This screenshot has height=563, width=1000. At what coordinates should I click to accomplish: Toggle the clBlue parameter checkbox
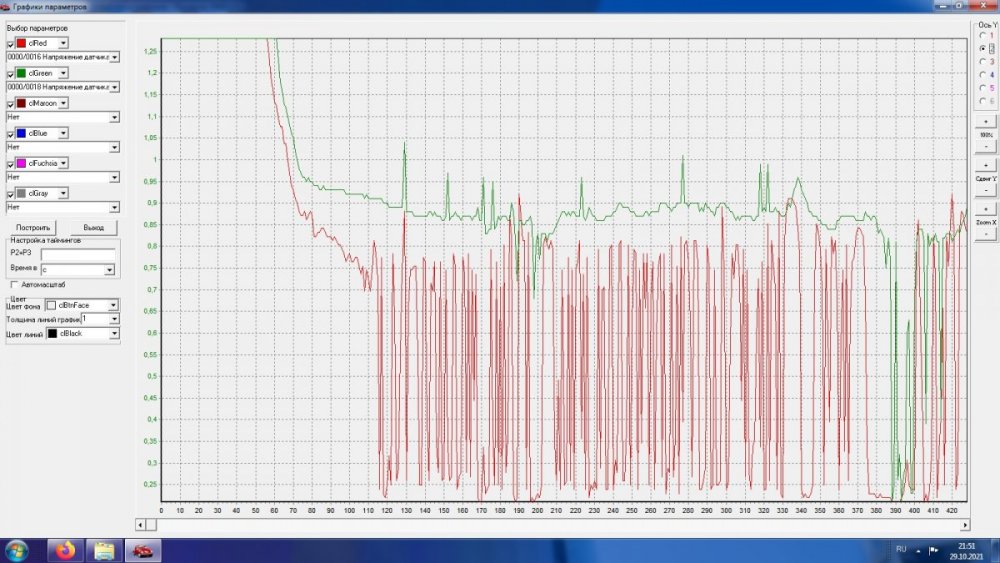click(10, 134)
